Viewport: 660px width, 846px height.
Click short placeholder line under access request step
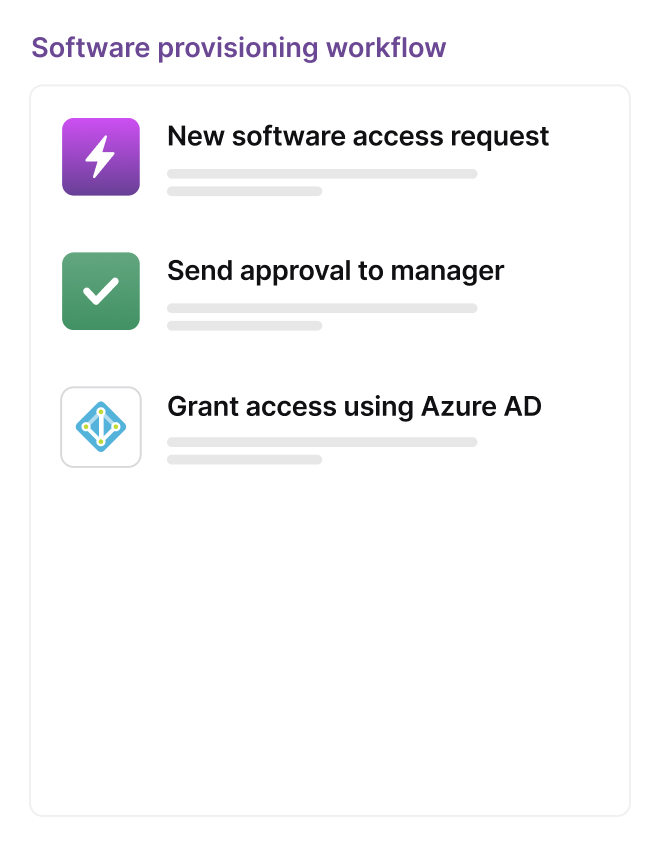tap(244, 191)
